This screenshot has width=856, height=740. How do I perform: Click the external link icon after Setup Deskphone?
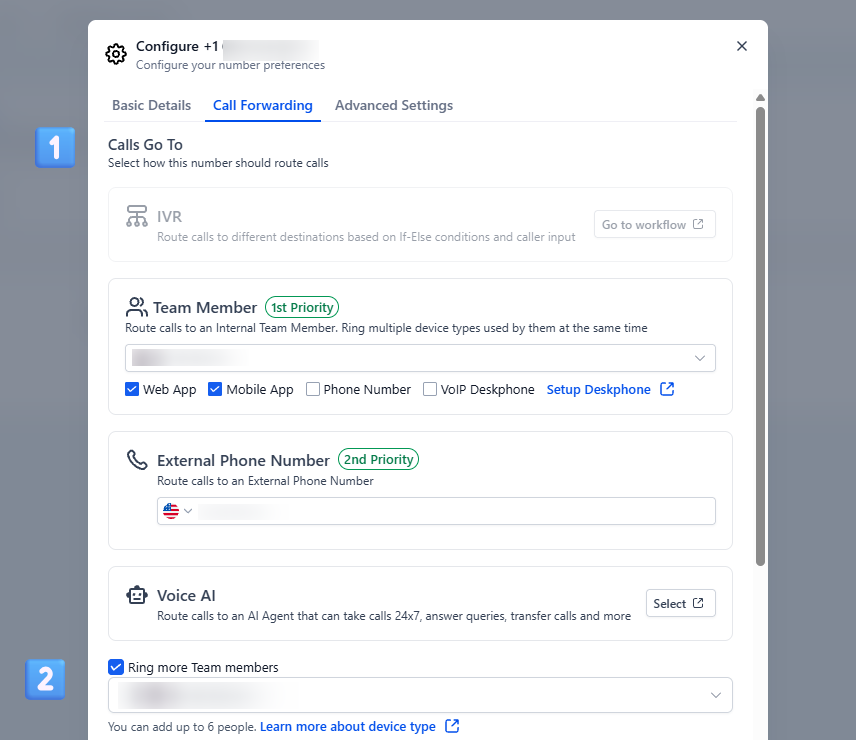click(667, 389)
